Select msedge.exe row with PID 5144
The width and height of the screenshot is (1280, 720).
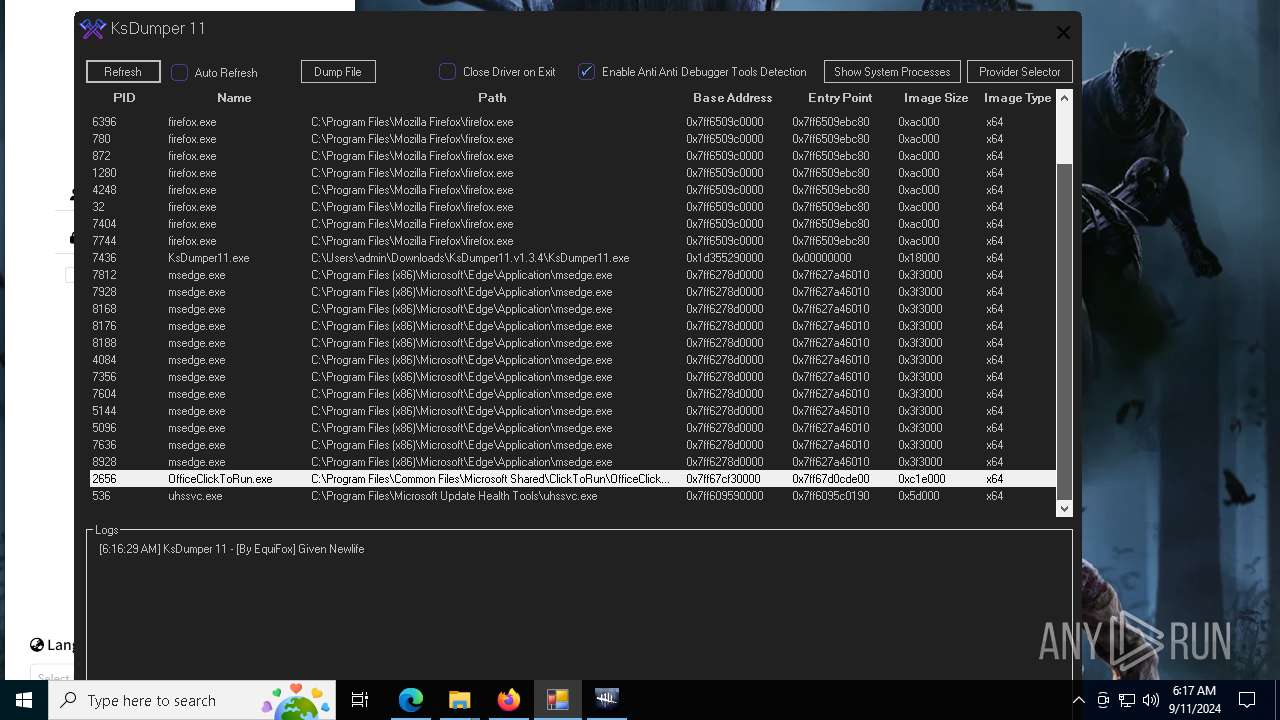point(573,411)
